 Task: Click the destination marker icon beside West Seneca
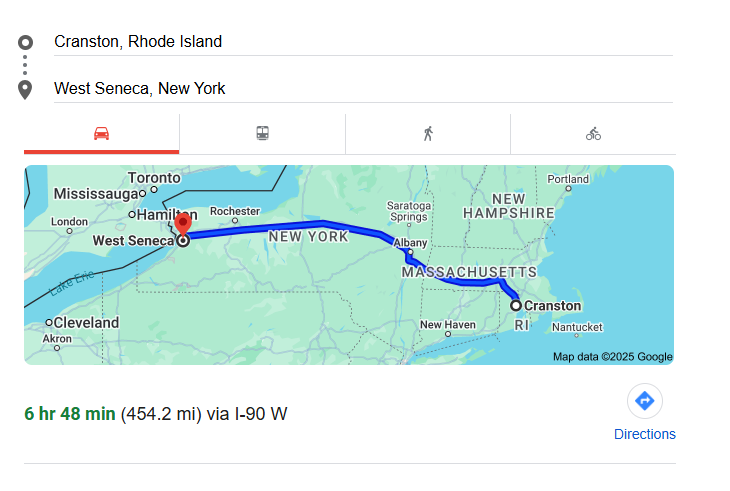26,89
